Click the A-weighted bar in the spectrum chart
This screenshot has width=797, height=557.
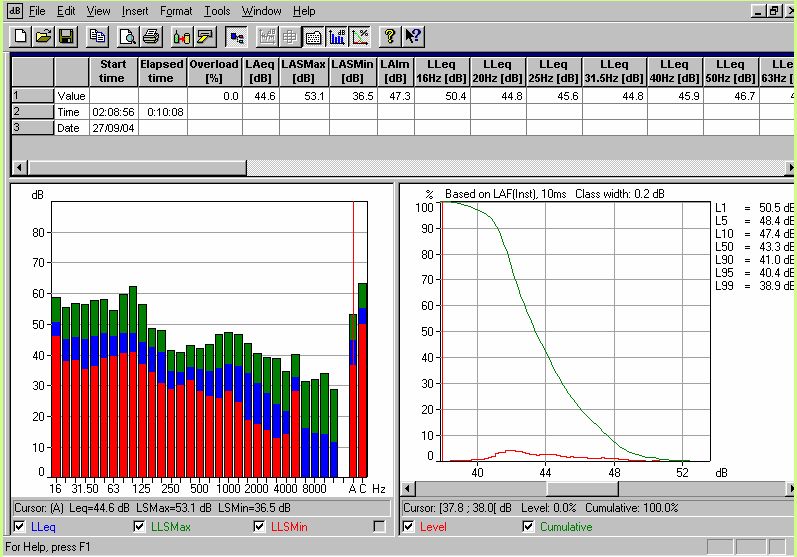click(x=353, y=396)
